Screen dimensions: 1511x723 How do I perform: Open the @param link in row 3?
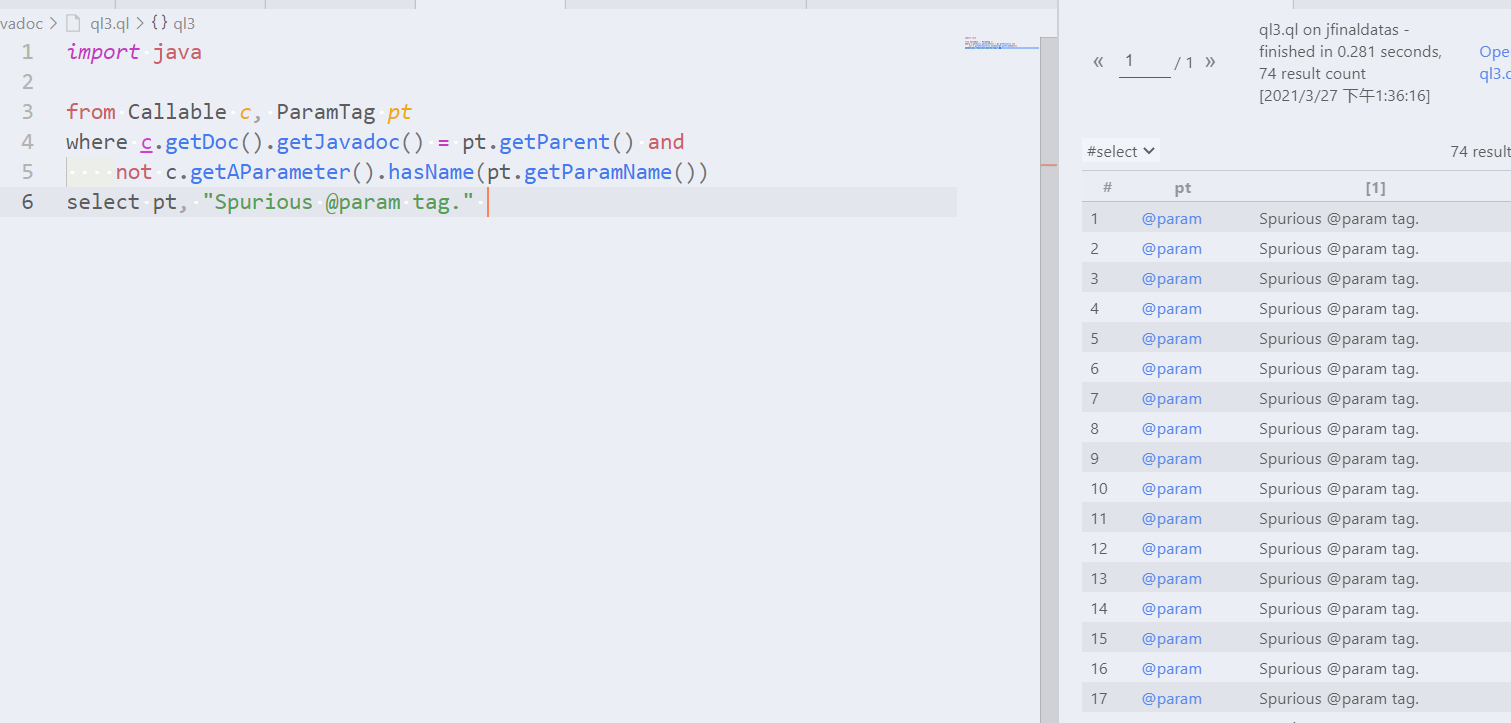point(1172,279)
